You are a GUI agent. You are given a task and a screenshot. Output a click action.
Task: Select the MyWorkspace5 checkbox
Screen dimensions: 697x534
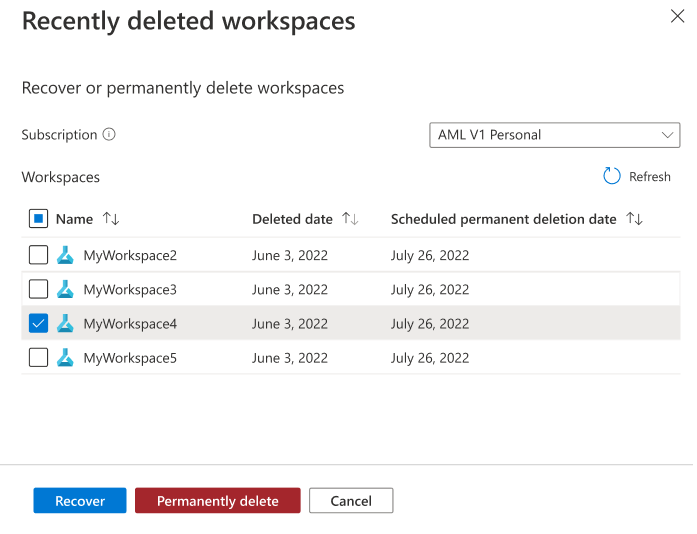(38, 357)
